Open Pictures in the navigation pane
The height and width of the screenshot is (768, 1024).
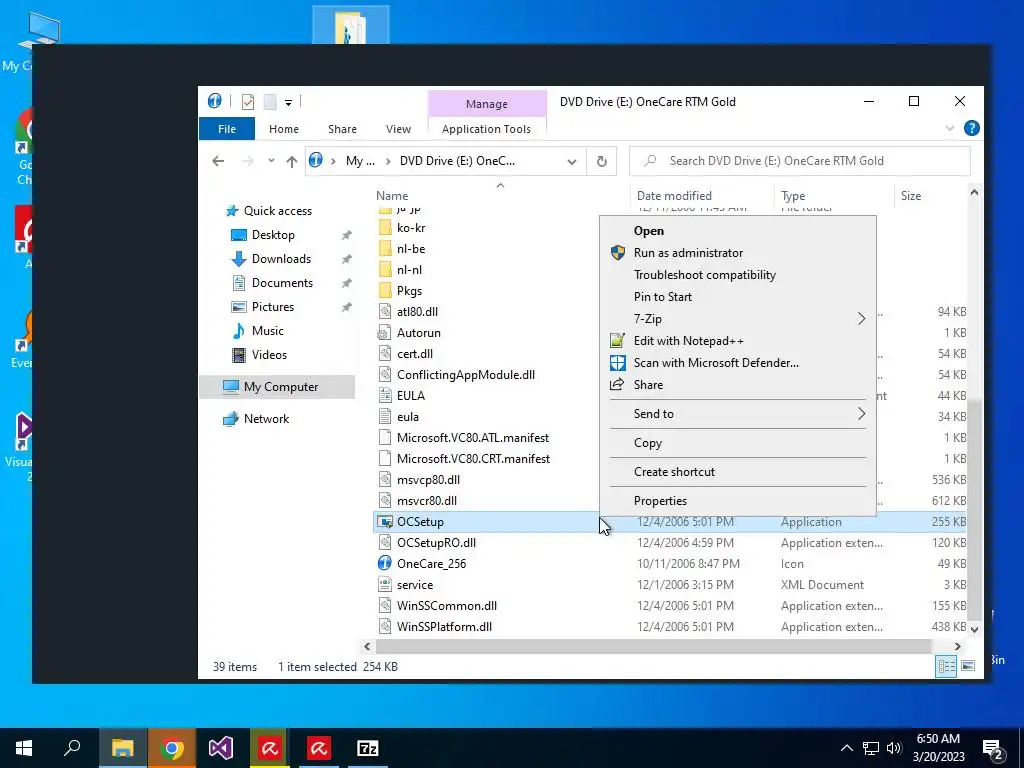coord(272,307)
